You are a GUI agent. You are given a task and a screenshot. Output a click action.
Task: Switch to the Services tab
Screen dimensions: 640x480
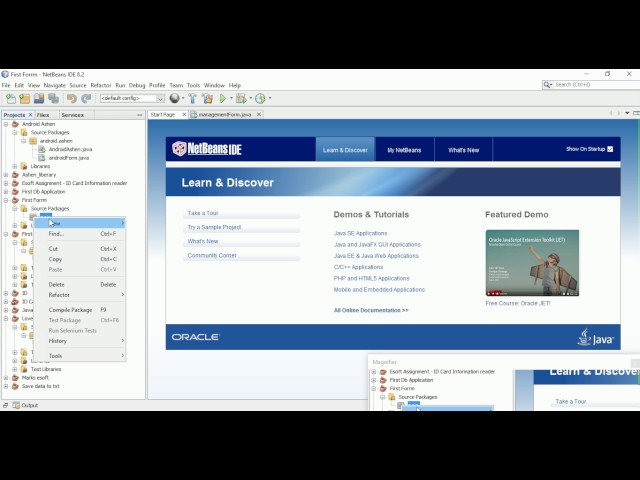(73, 115)
